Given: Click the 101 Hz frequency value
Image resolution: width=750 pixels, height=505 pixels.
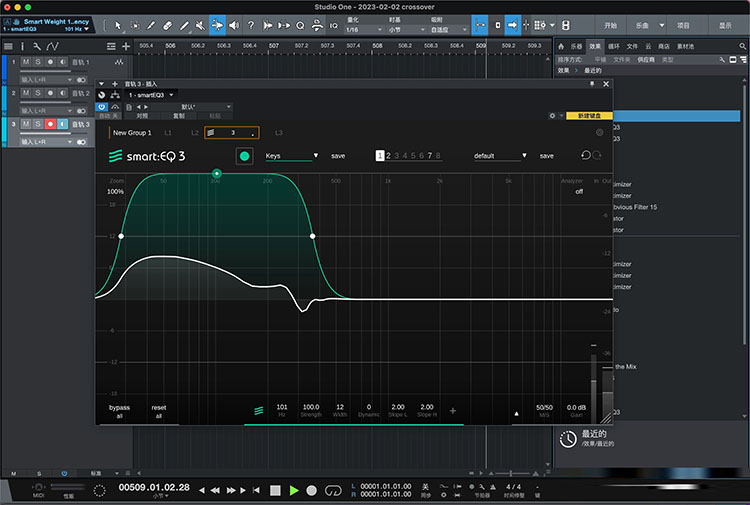Looking at the screenshot, I should tap(282, 407).
